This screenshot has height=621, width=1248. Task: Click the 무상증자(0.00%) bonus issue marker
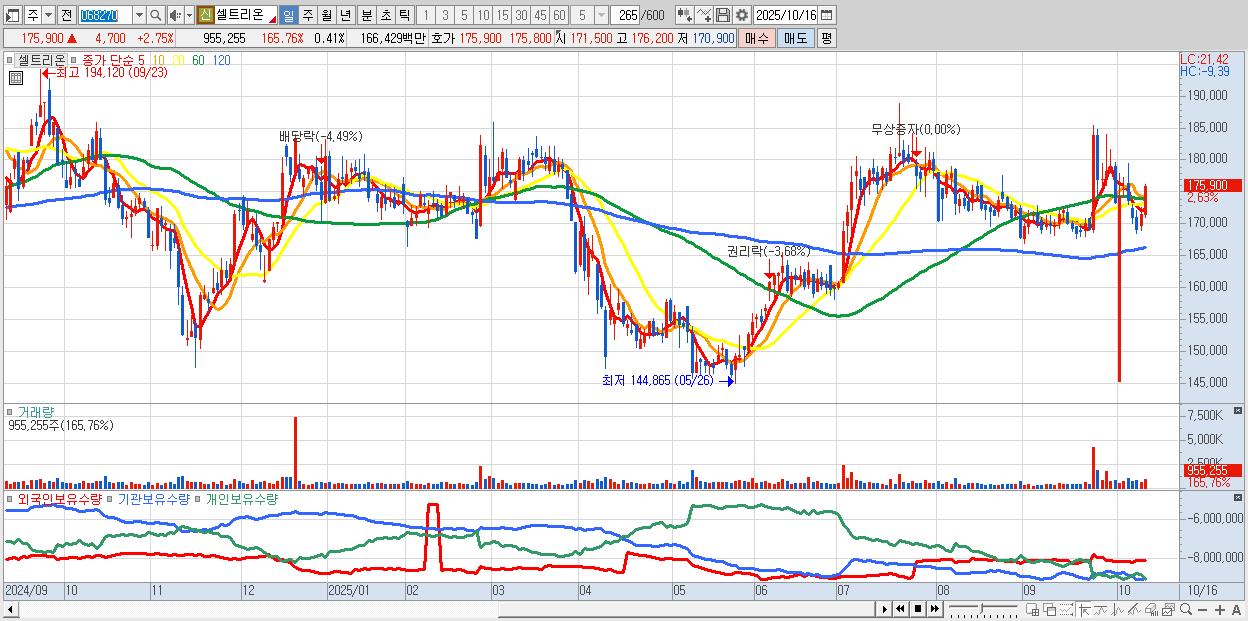click(915, 129)
